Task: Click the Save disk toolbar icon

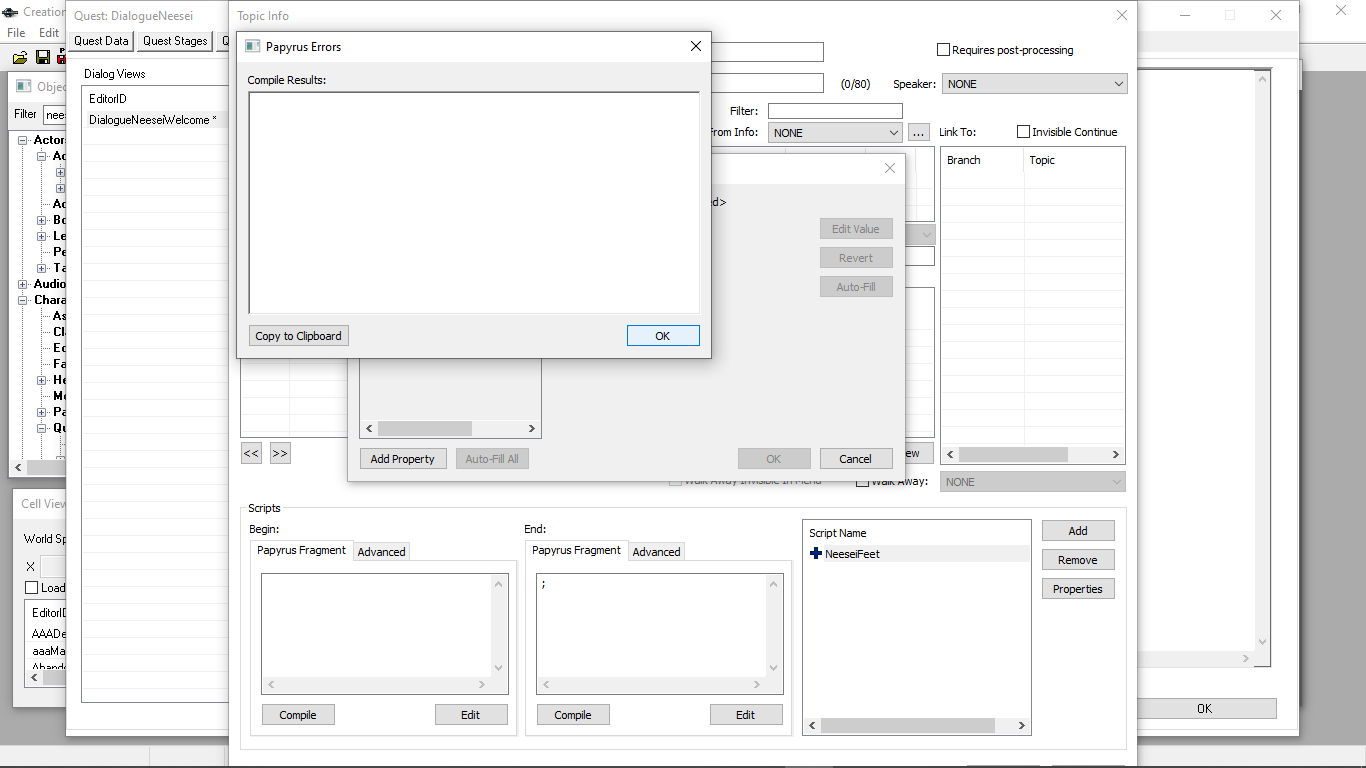Action: [43, 58]
